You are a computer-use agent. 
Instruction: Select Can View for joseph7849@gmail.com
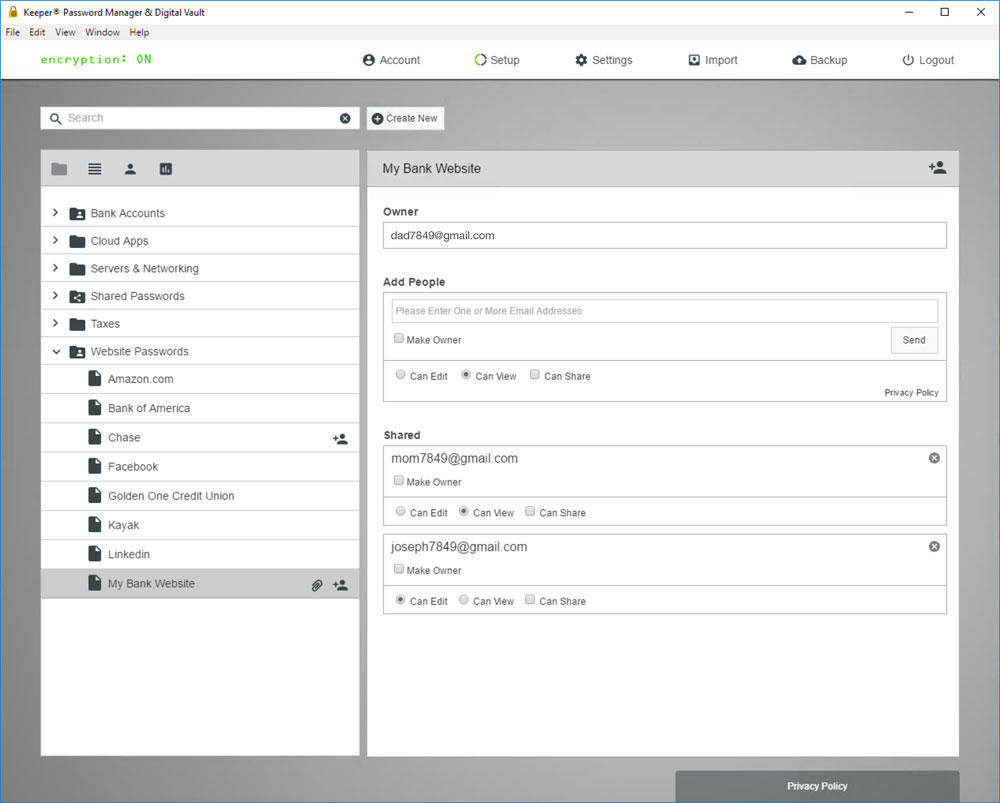[x=464, y=600]
